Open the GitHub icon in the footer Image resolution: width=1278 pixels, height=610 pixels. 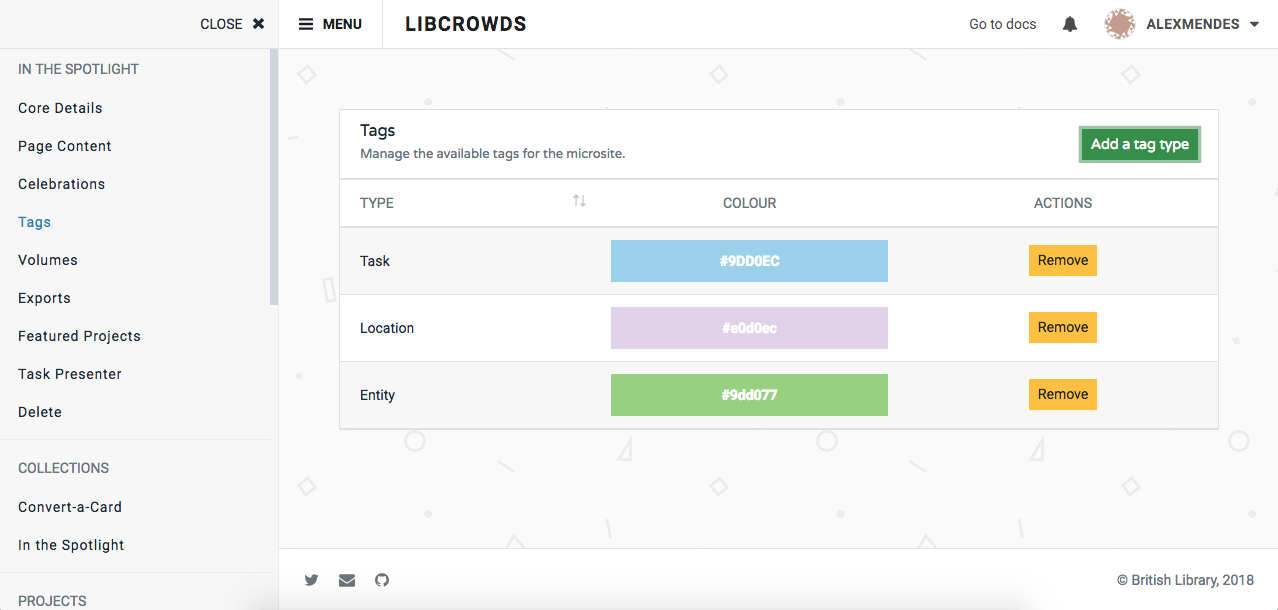point(381,580)
